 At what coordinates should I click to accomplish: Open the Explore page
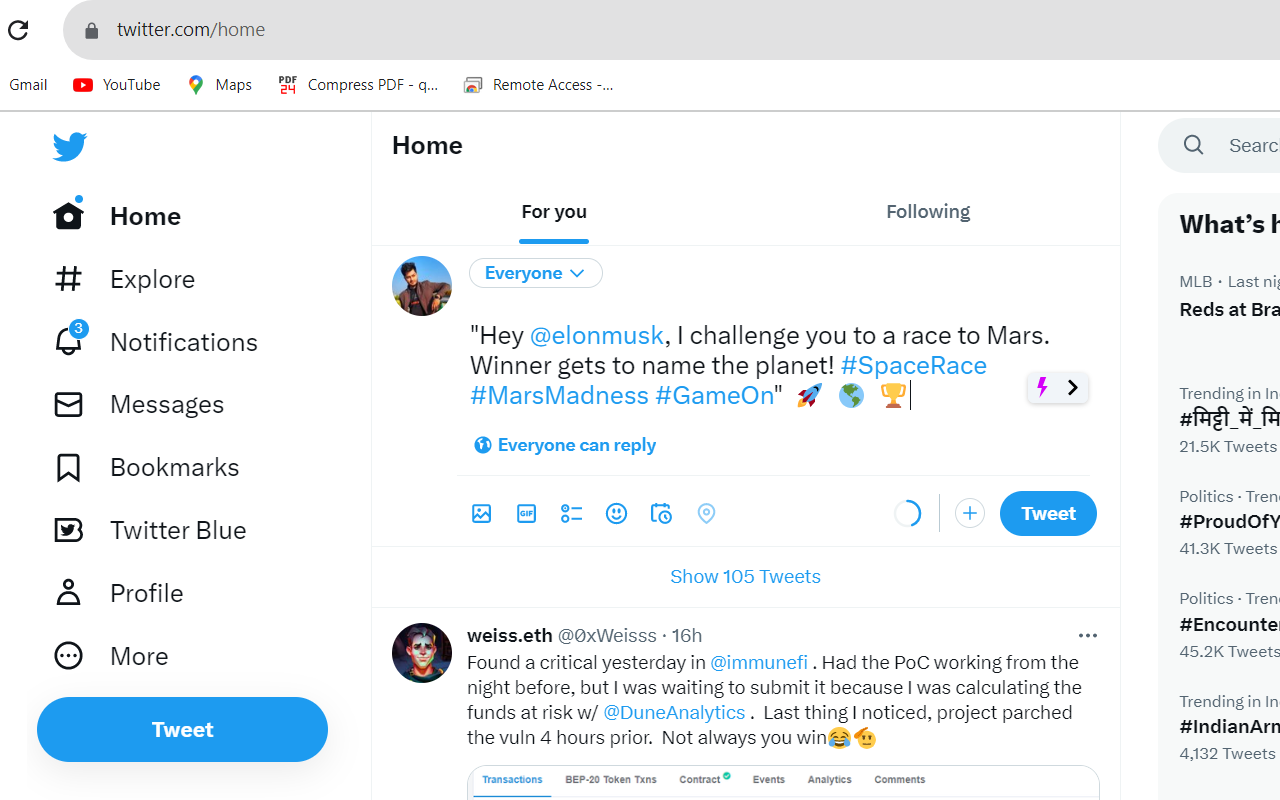(x=152, y=279)
